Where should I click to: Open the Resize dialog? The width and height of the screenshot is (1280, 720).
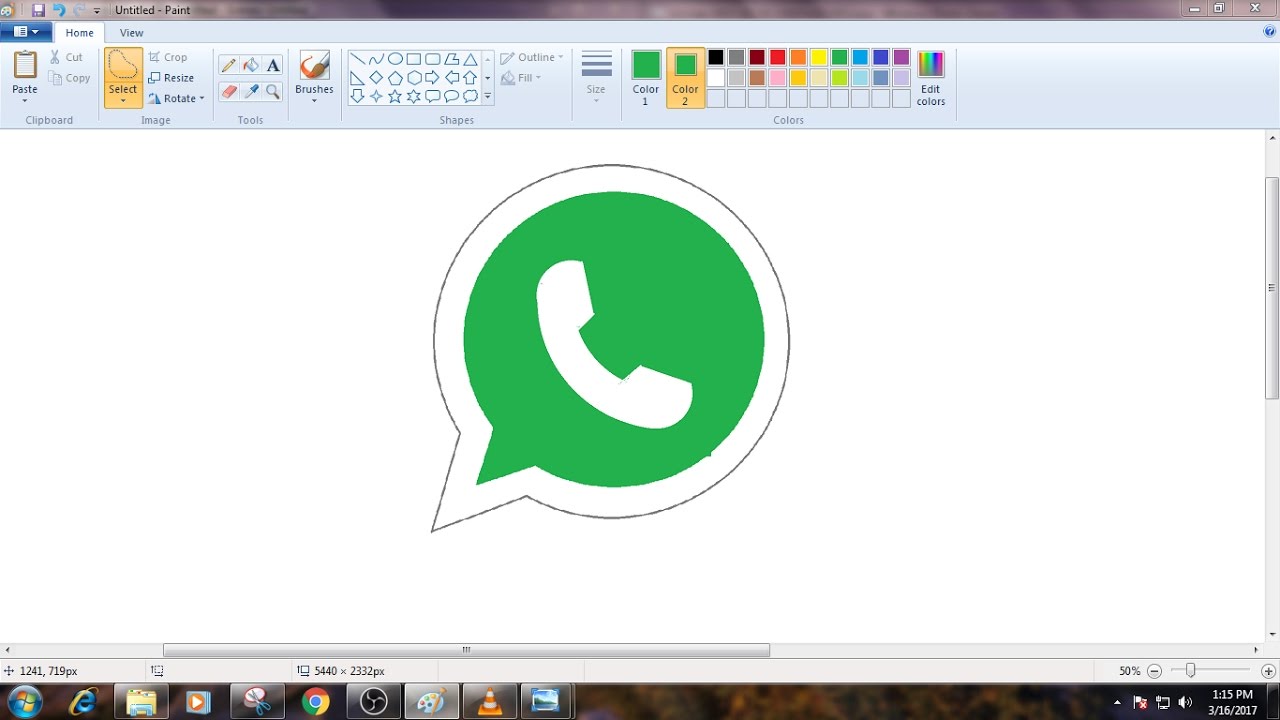tap(172, 77)
